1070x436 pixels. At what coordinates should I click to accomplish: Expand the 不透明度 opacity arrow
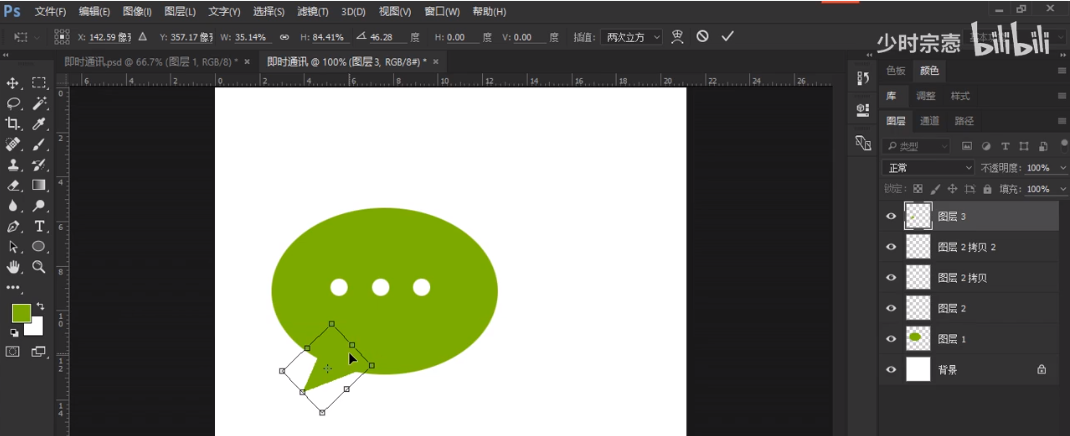tap(1063, 168)
